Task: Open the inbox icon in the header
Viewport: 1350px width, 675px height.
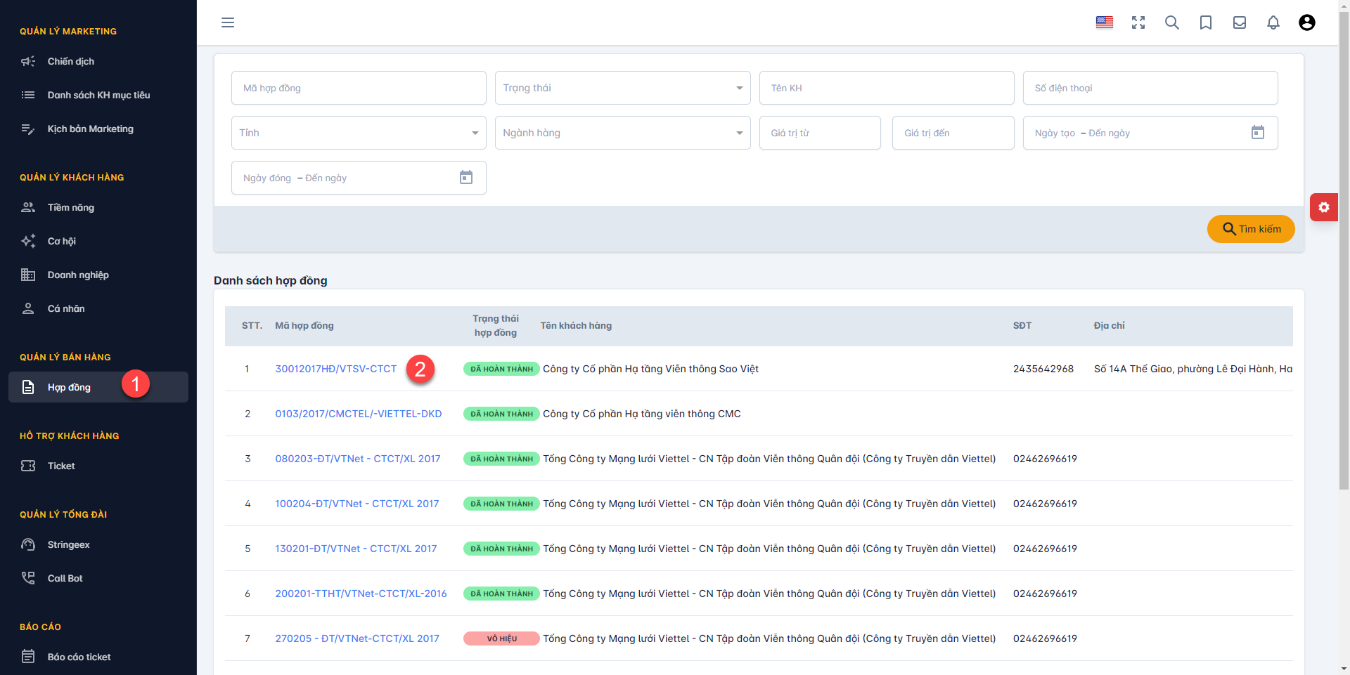Action: click(1240, 22)
